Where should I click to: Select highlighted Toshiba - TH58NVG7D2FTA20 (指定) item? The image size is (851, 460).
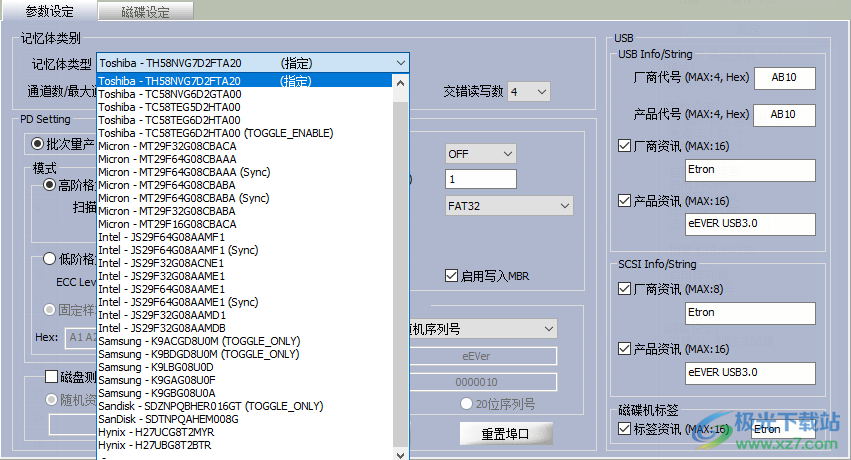(x=244, y=81)
